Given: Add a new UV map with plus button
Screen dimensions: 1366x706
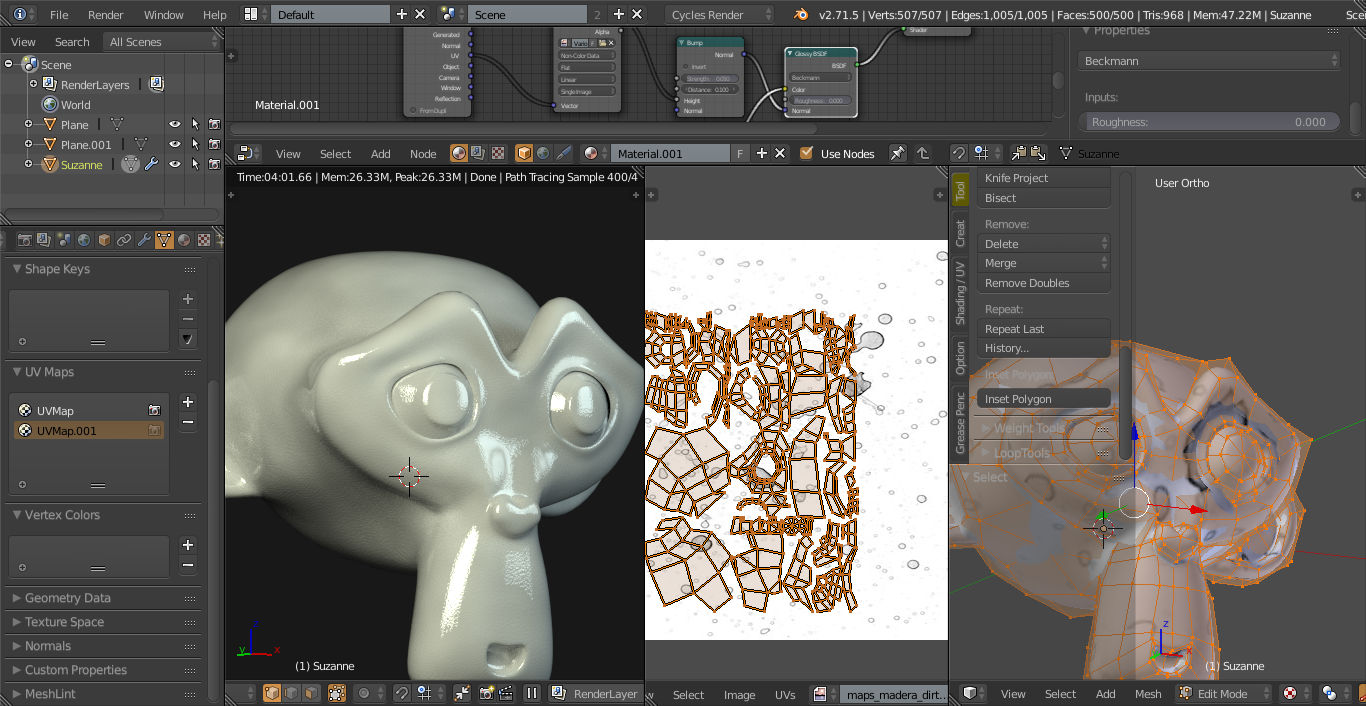Looking at the screenshot, I should (x=187, y=402).
